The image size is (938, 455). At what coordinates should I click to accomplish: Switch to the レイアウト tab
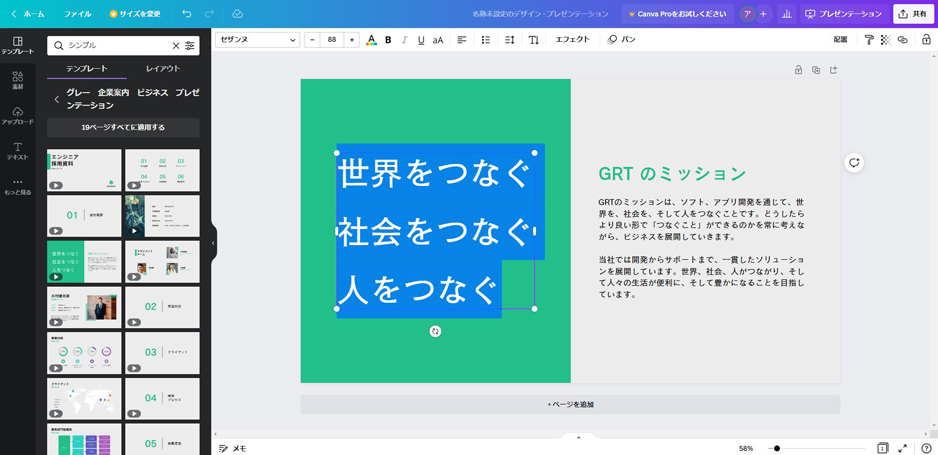(163, 69)
